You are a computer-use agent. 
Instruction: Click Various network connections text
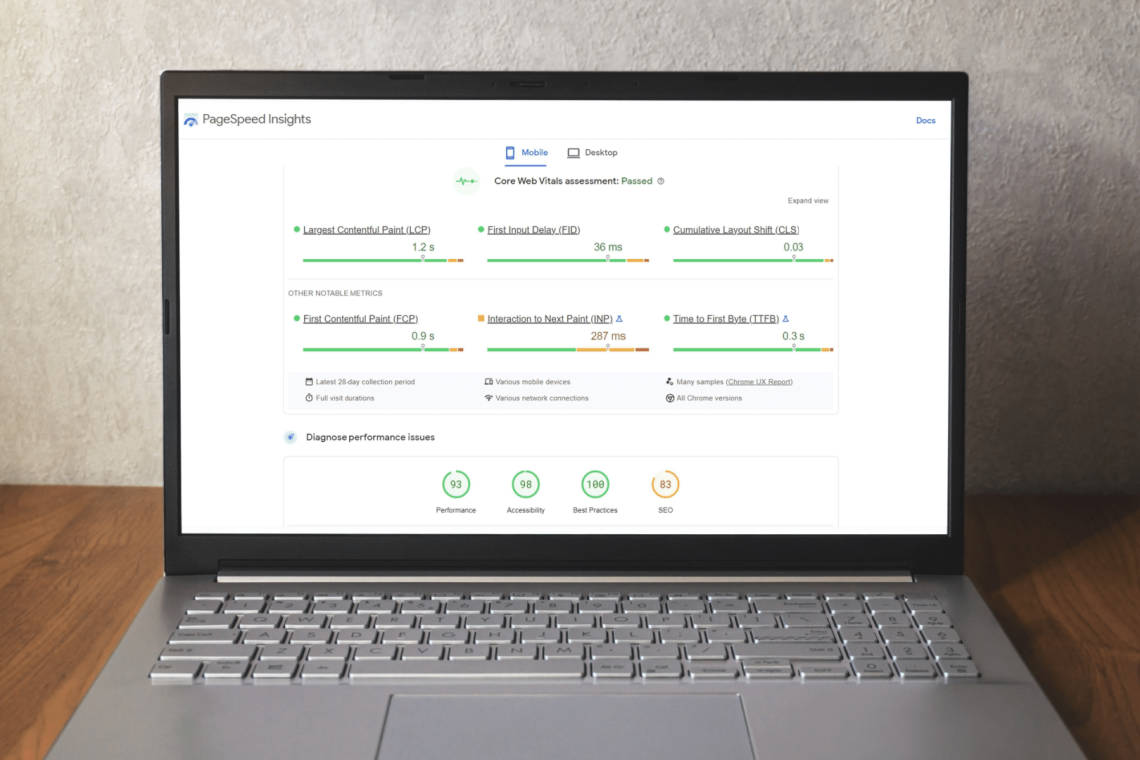542,398
